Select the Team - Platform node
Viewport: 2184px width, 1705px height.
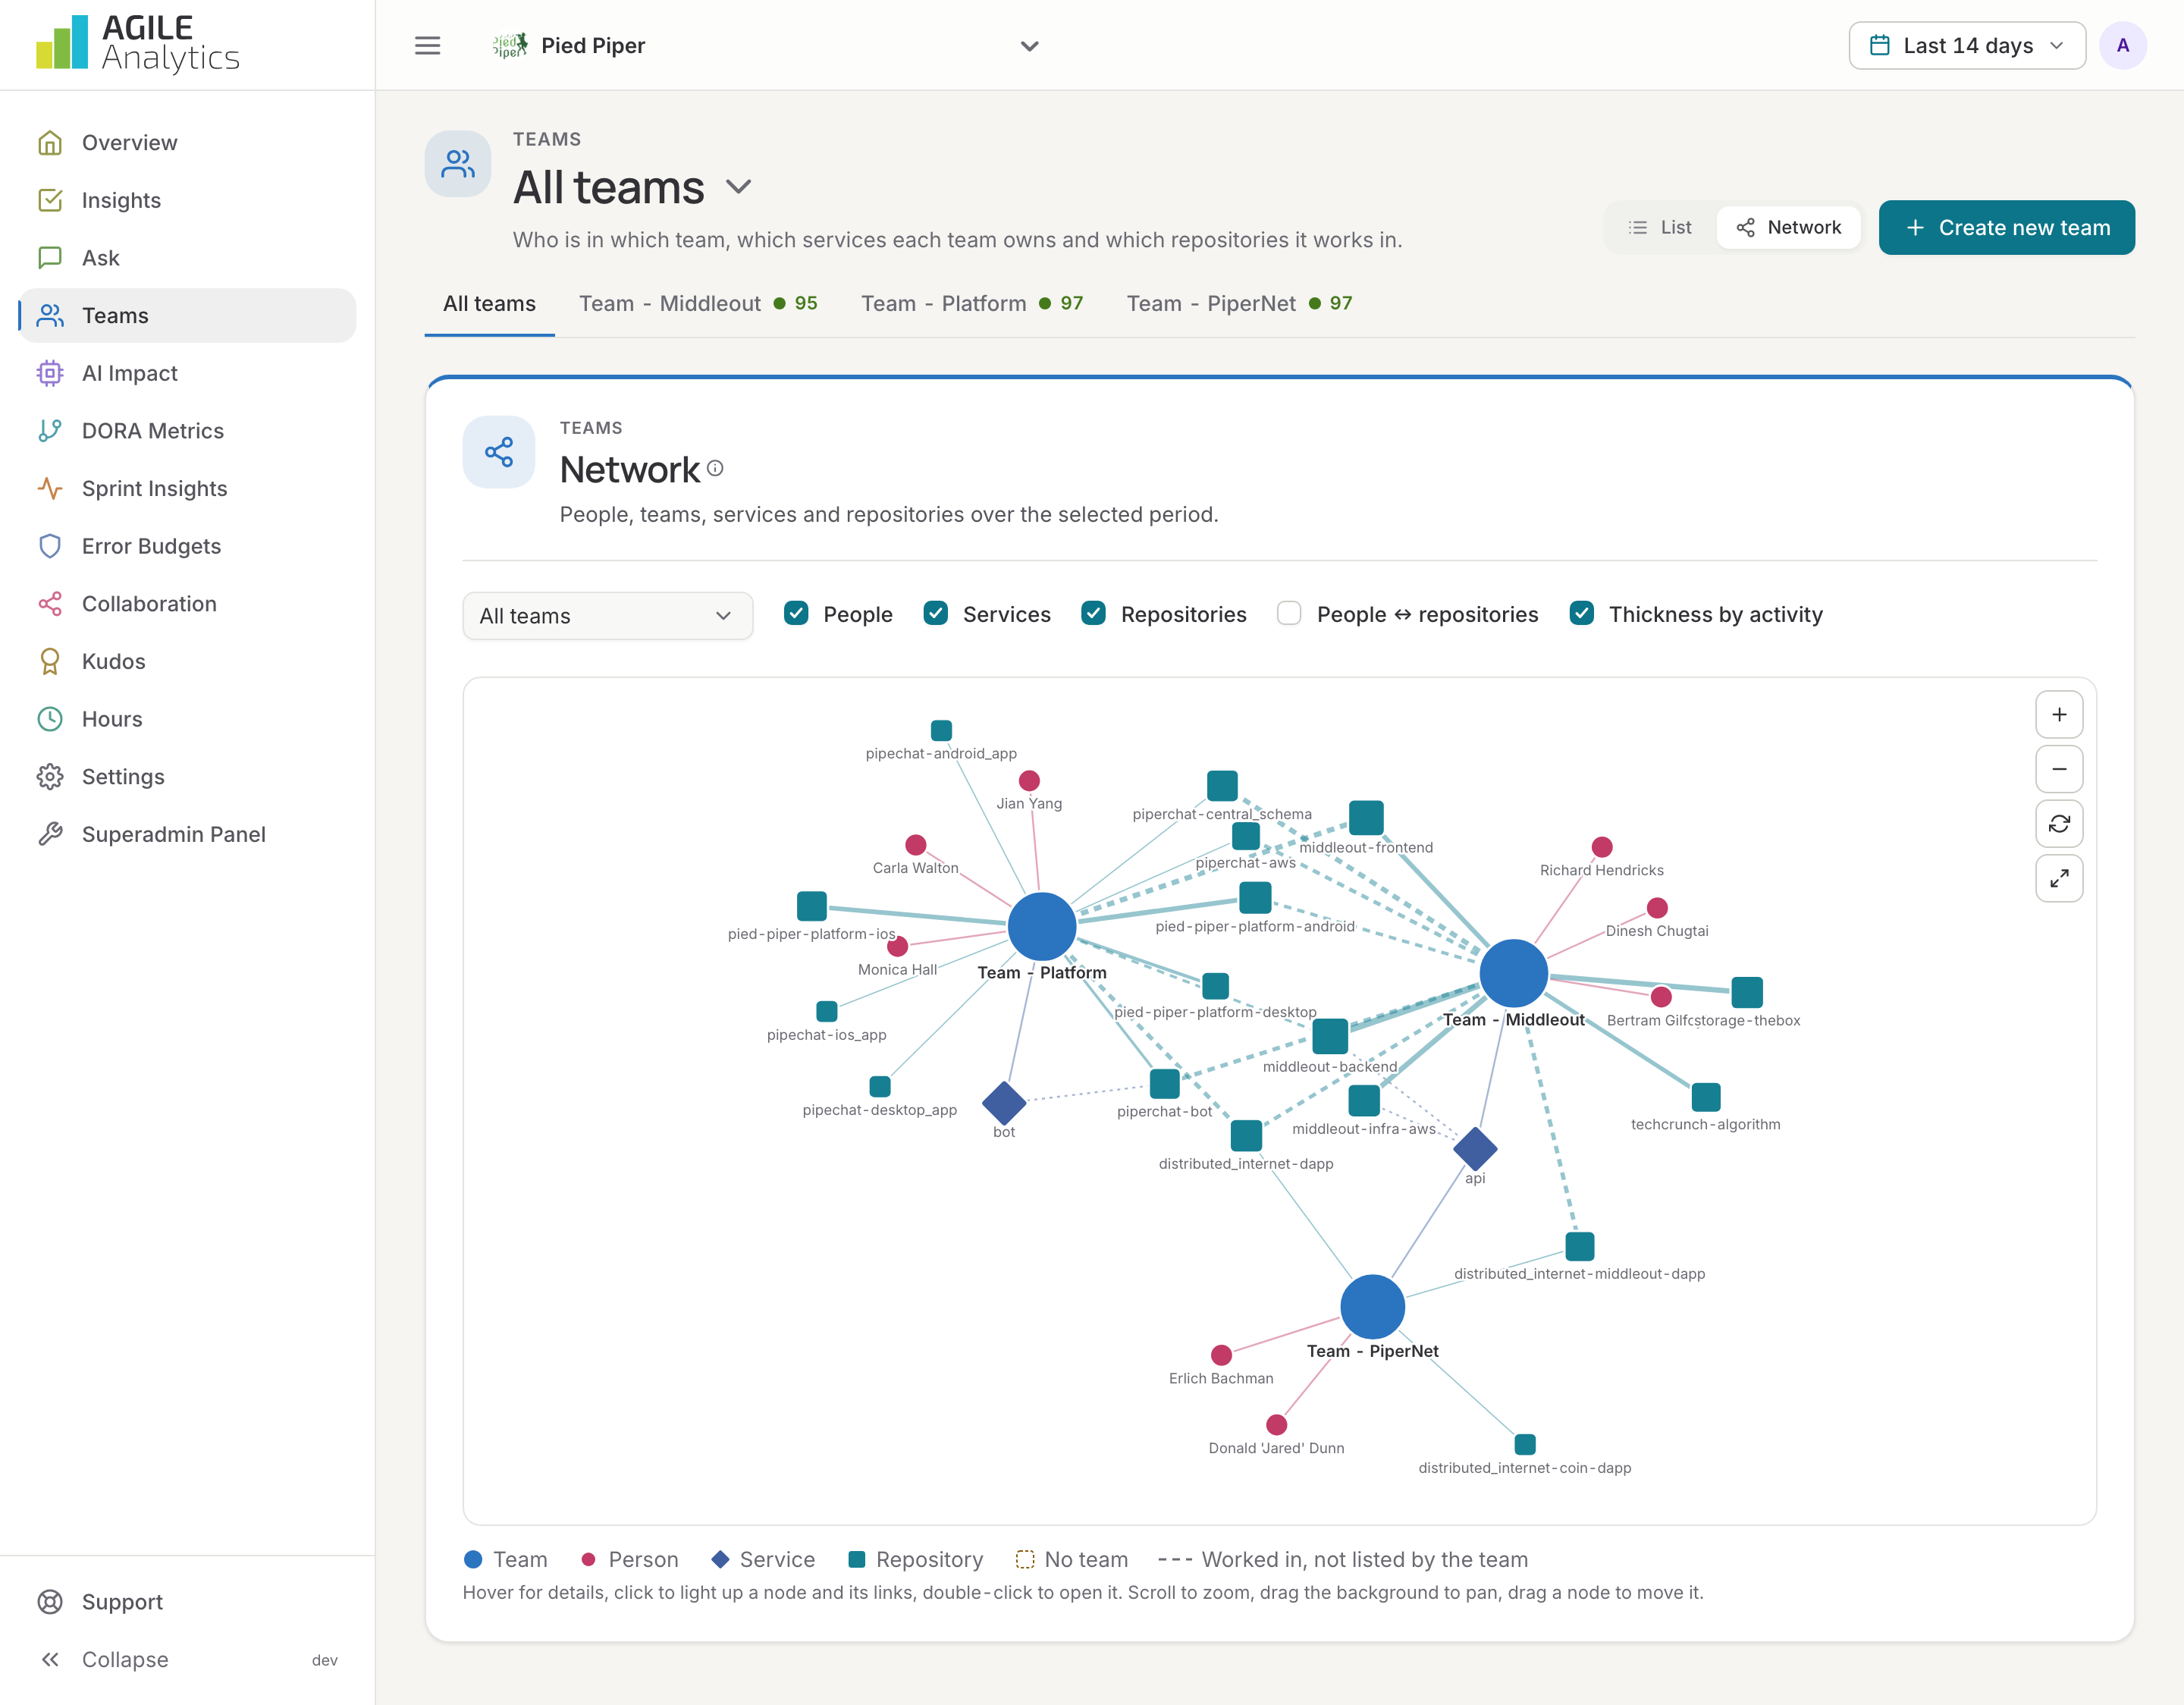point(1042,926)
